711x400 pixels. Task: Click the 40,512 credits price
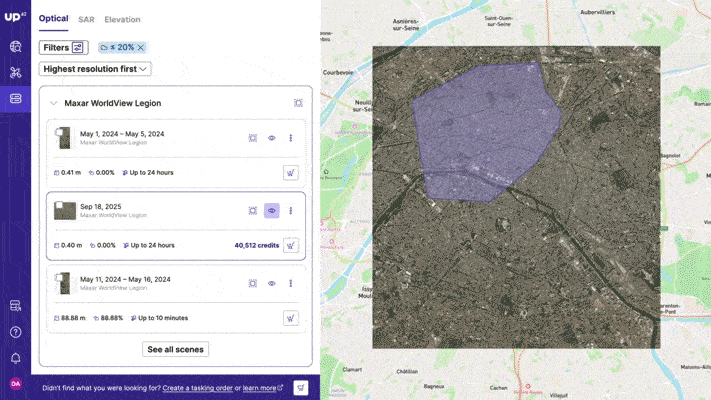click(x=257, y=245)
